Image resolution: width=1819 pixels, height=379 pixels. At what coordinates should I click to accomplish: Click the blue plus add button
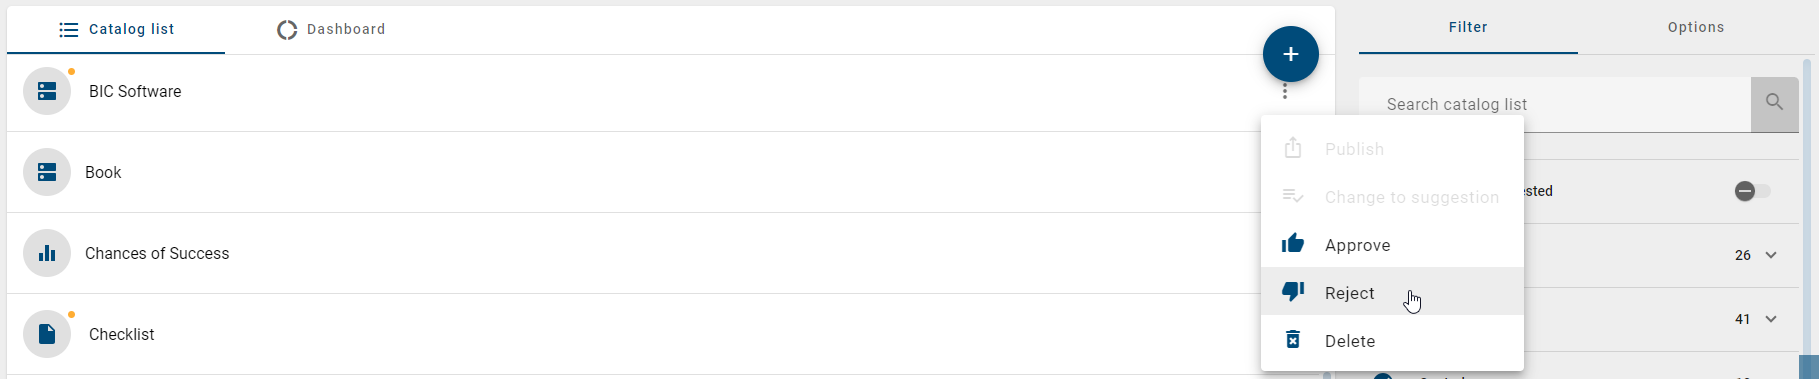[1290, 54]
